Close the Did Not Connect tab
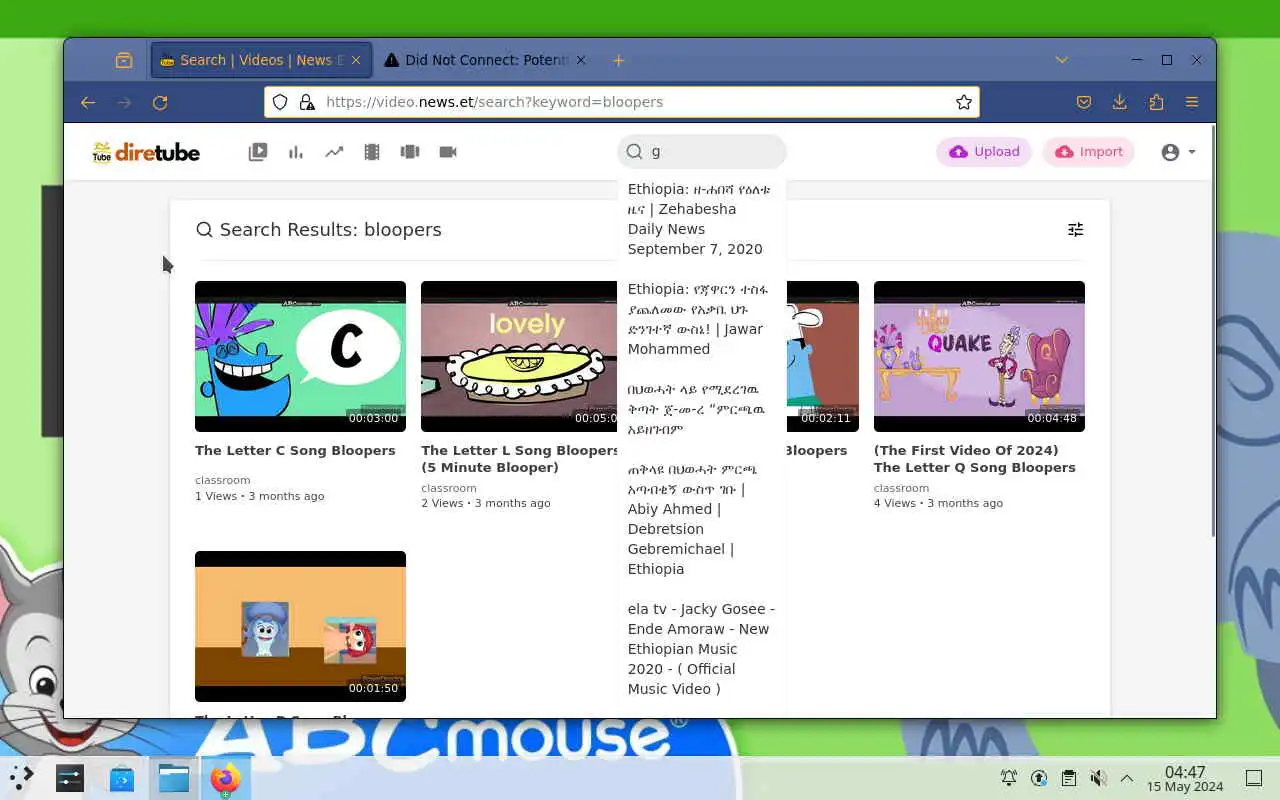 pos(581,60)
